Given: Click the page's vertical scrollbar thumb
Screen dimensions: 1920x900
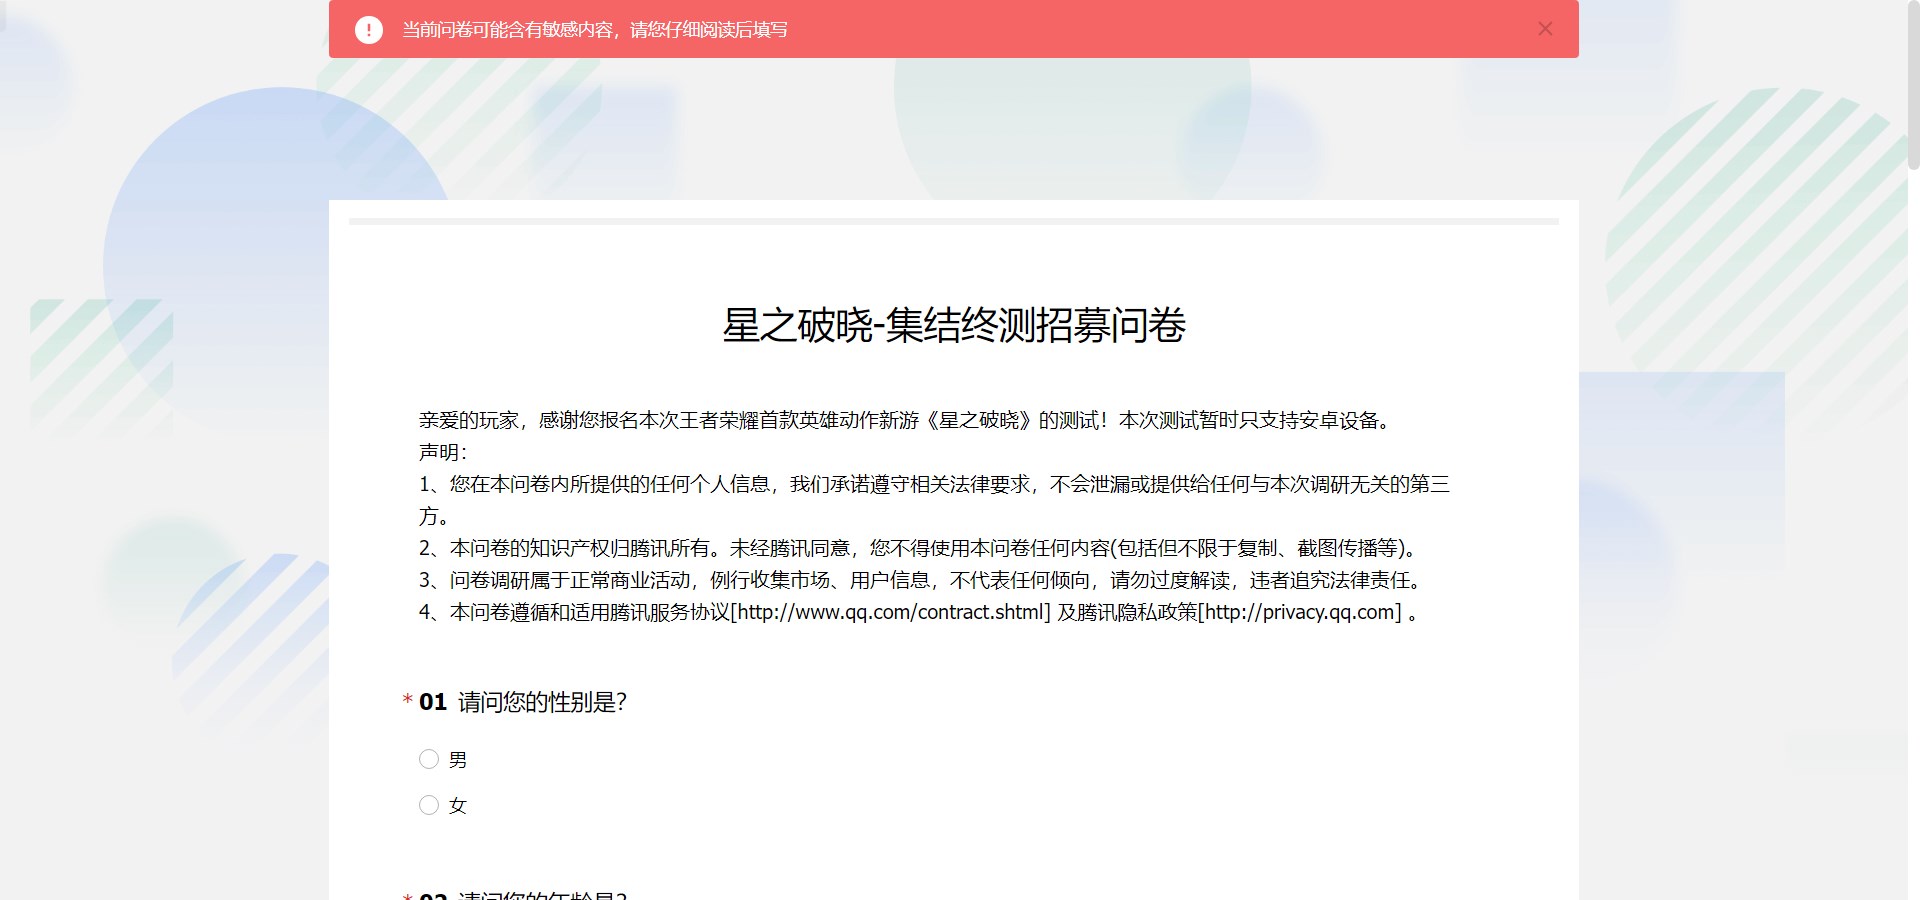Looking at the screenshot, I should [x=1913, y=85].
